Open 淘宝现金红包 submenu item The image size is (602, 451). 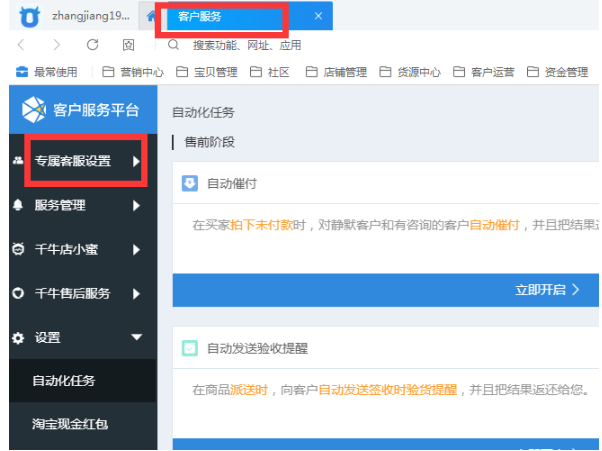point(70,424)
